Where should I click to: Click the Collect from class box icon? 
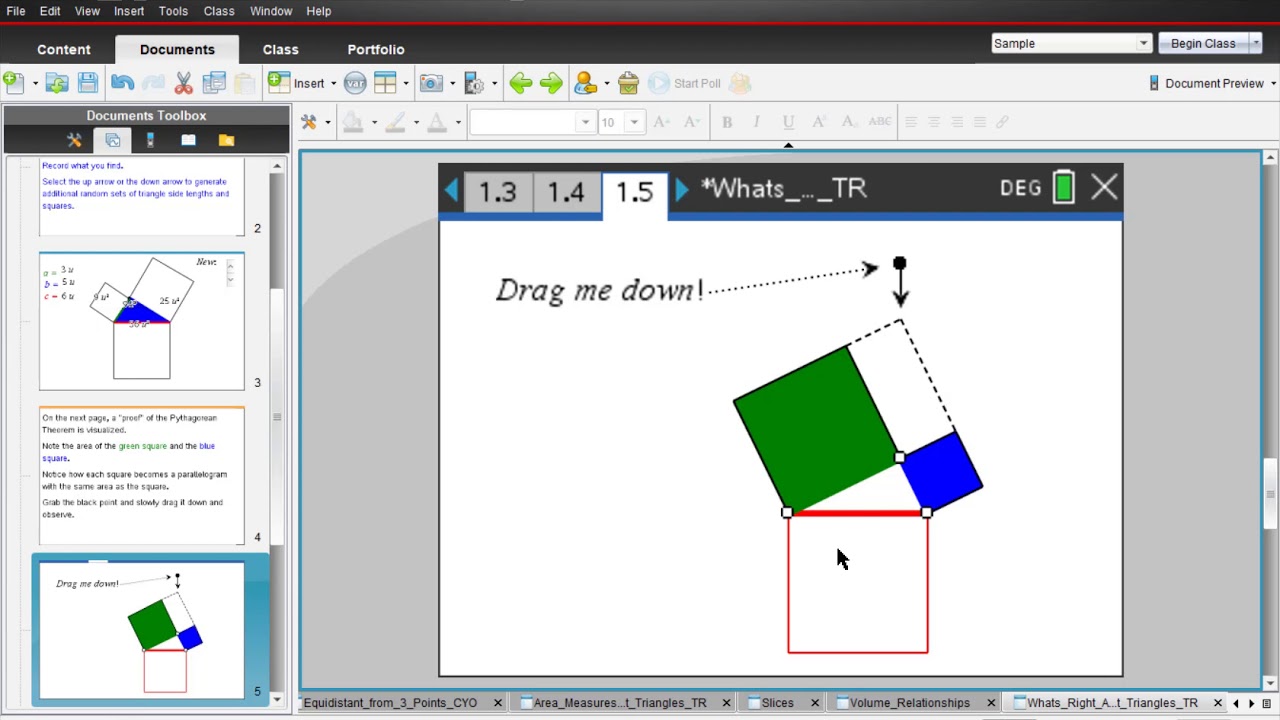pyautogui.click(x=628, y=83)
